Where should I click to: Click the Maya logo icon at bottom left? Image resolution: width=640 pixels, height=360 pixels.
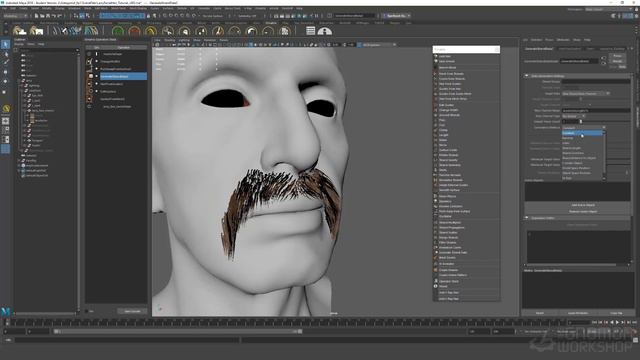coord(6,311)
